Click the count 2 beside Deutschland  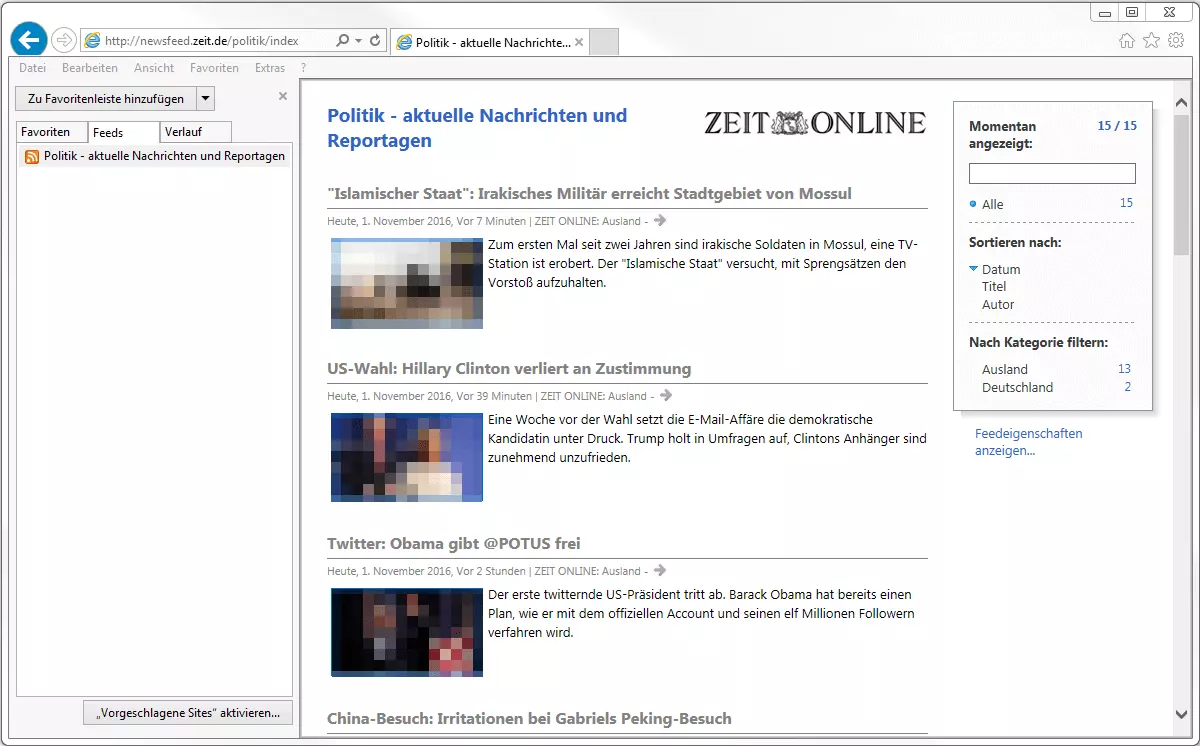(x=1128, y=387)
